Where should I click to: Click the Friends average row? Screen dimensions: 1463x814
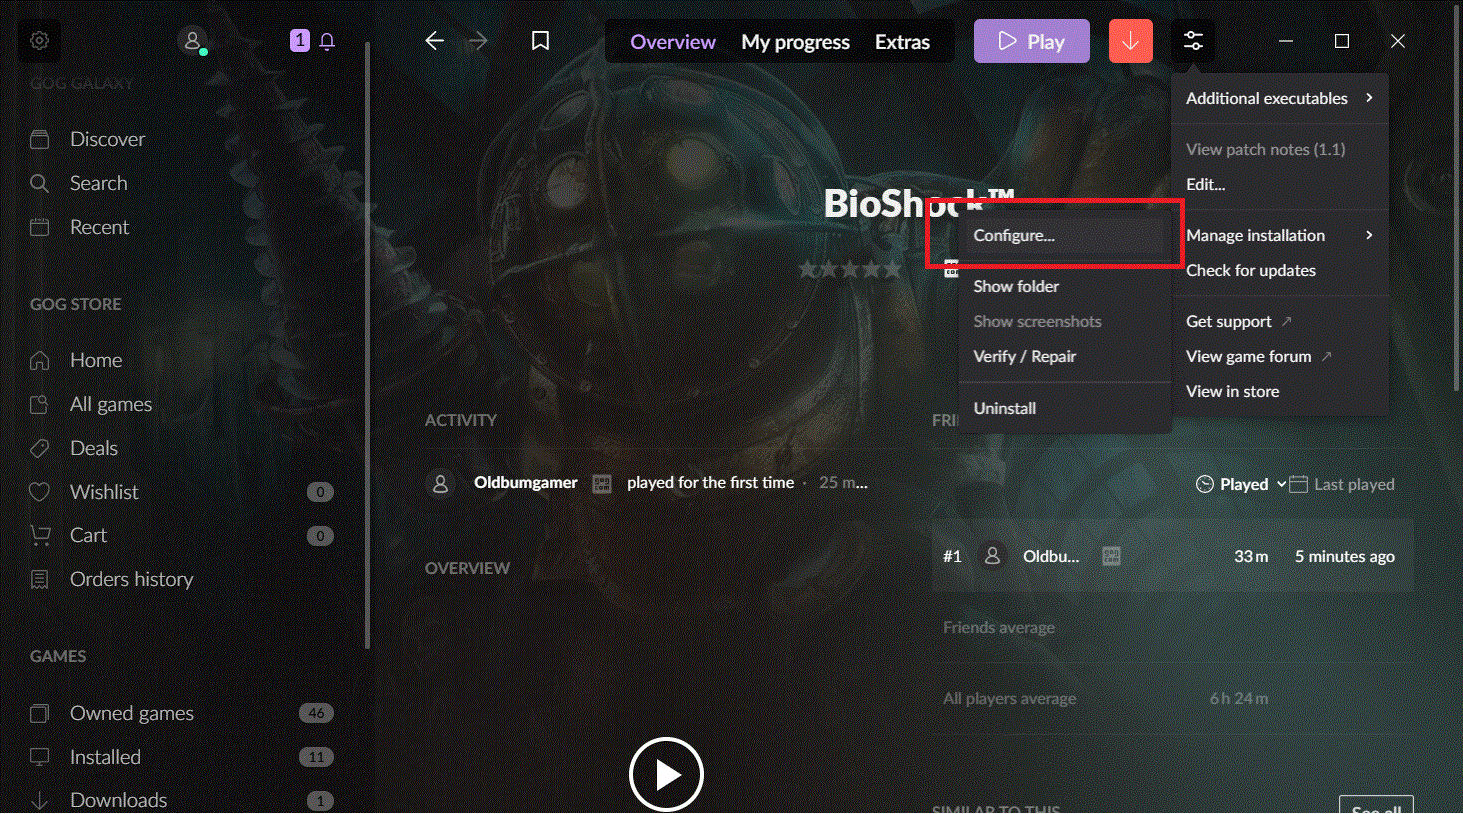[1172, 628]
